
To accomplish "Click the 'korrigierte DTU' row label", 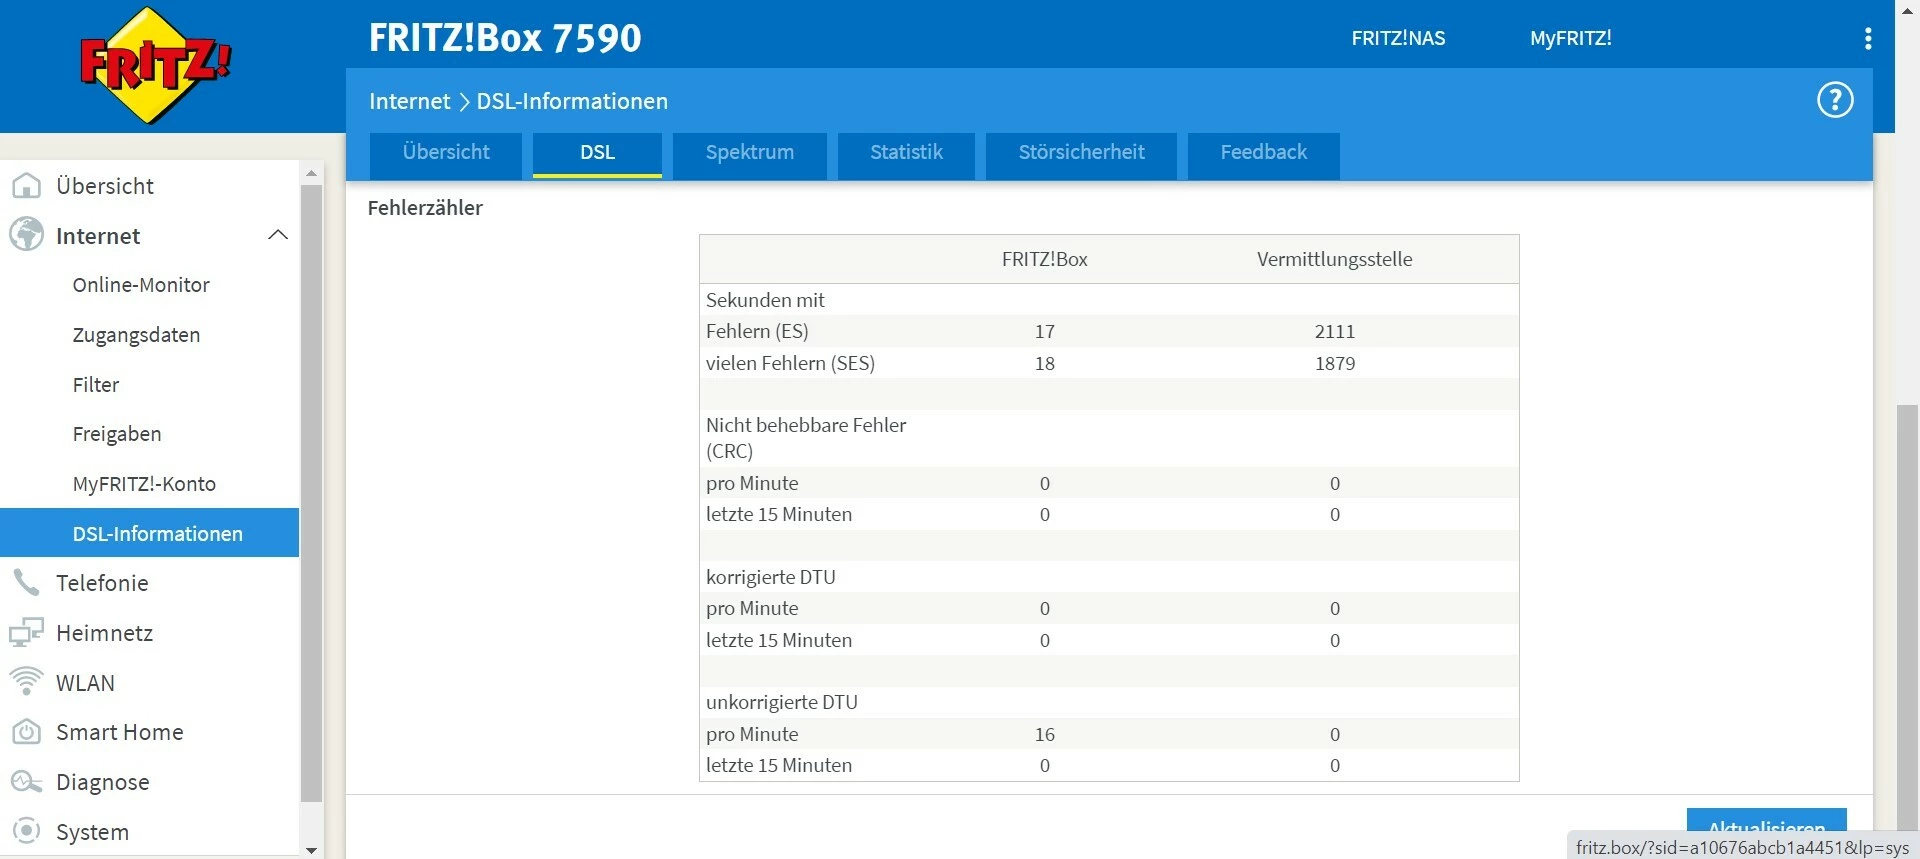I will [771, 577].
